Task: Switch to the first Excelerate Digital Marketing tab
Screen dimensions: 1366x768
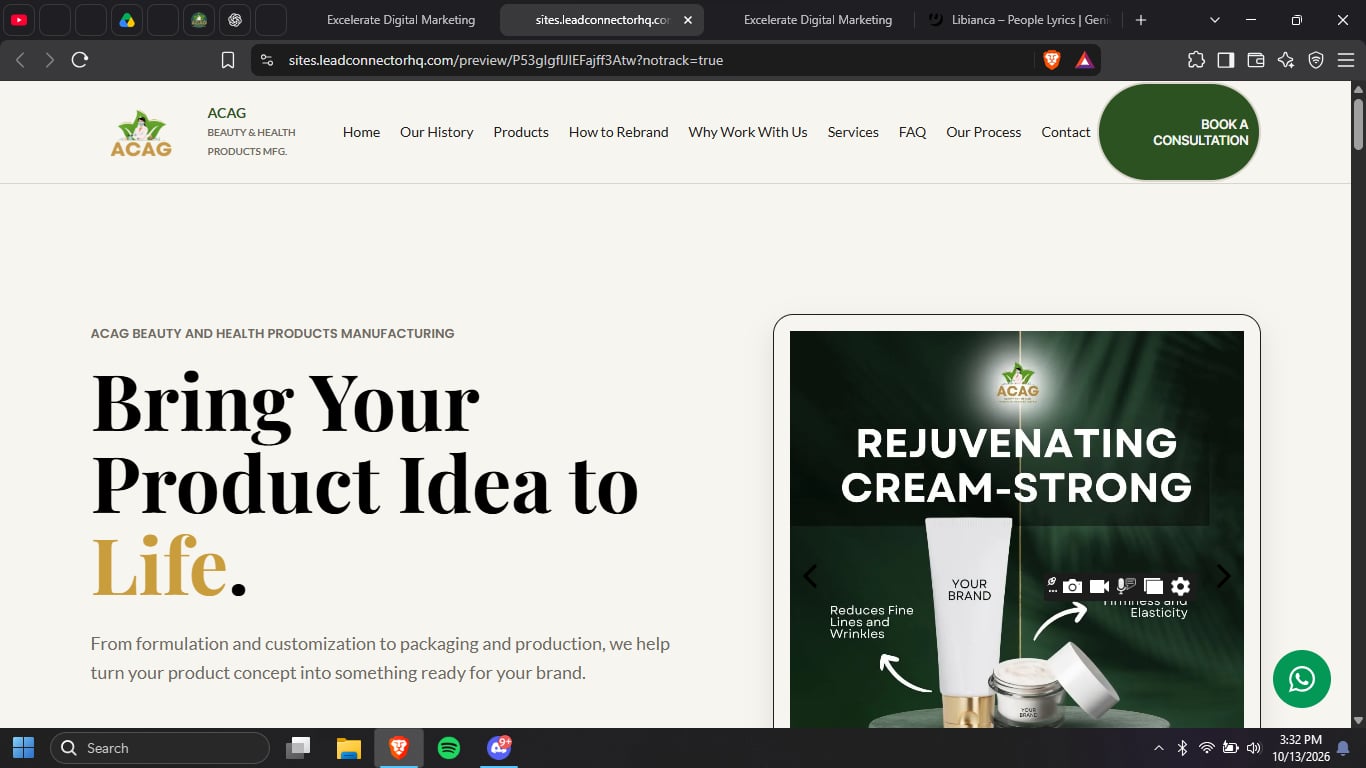Action: [400, 20]
